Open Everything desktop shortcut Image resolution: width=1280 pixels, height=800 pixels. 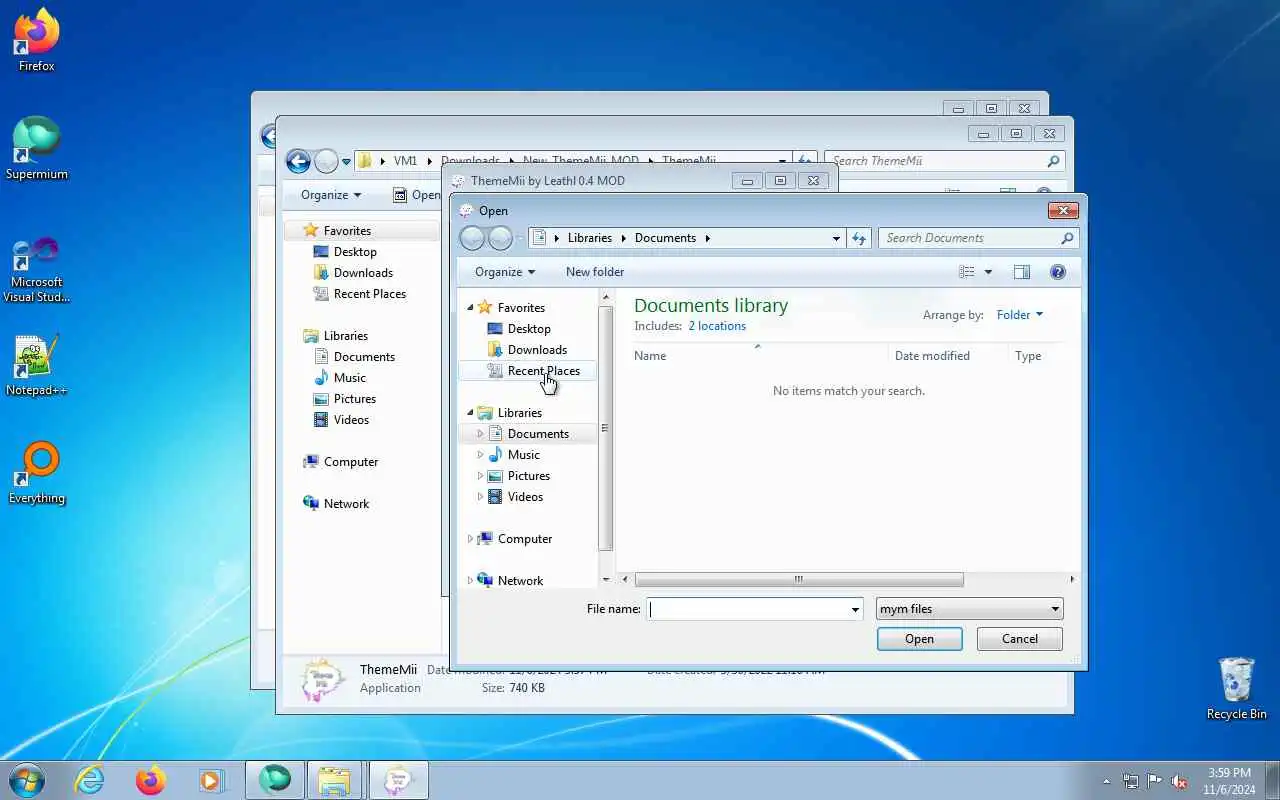pyautogui.click(x=37, y=473)
